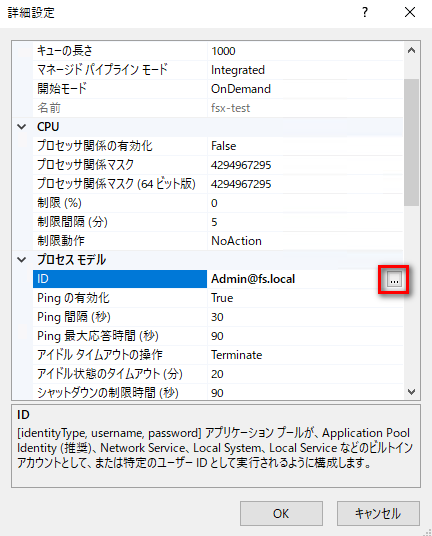
Task: Click the NoAction limit action value
Action: point(237,241)
